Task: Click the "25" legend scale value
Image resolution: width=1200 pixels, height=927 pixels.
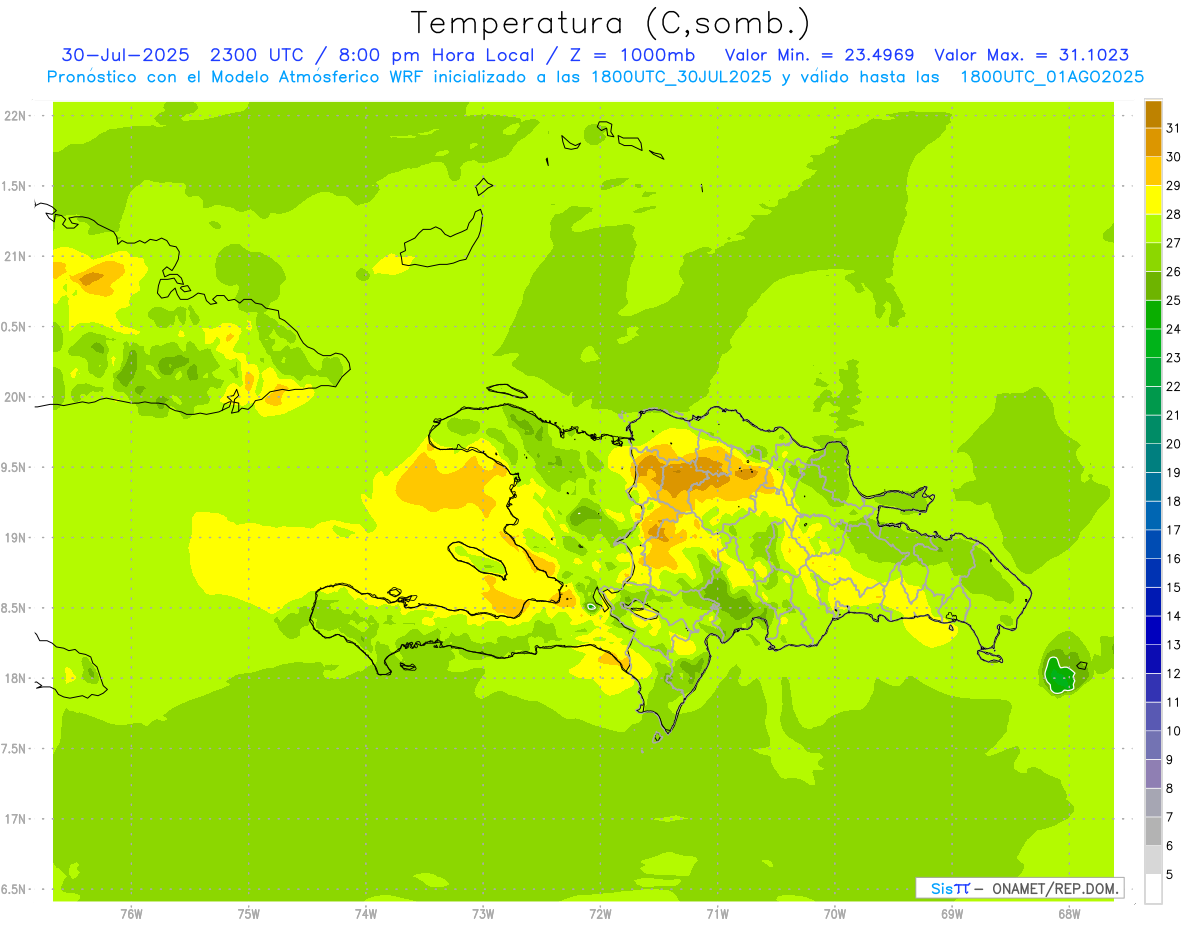Action: pos(1174,300)
